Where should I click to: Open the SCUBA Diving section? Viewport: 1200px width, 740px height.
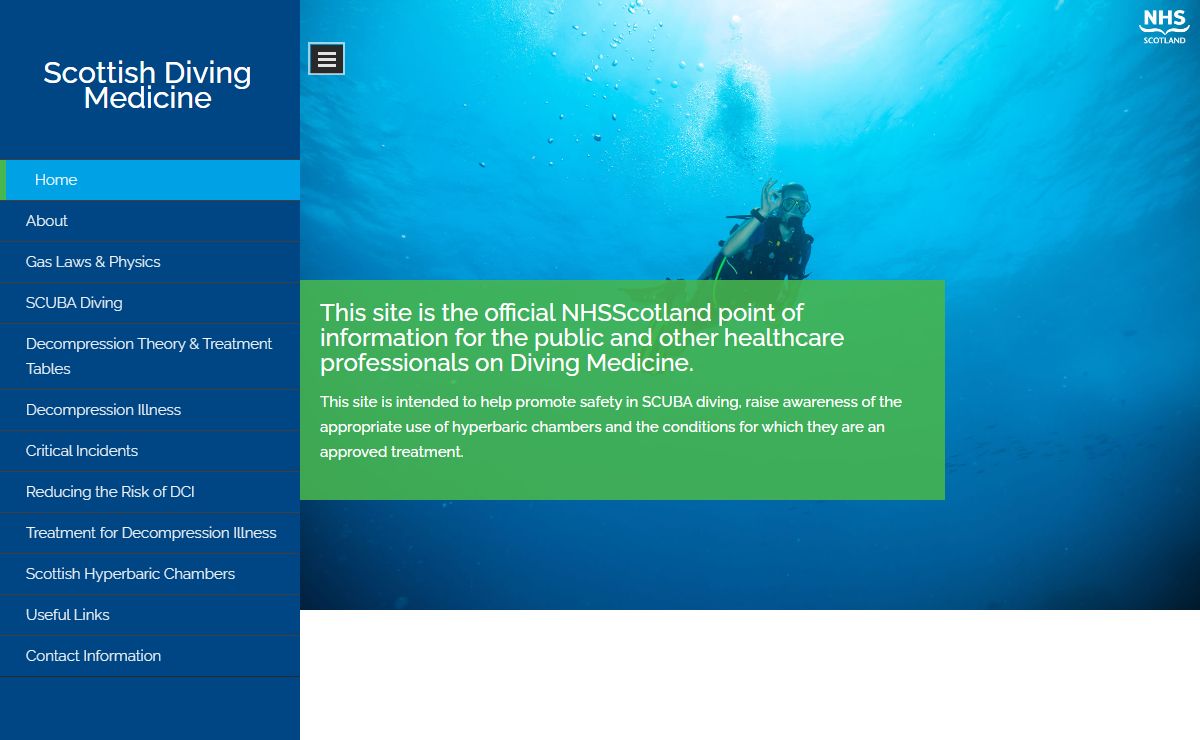pos(150,303)
